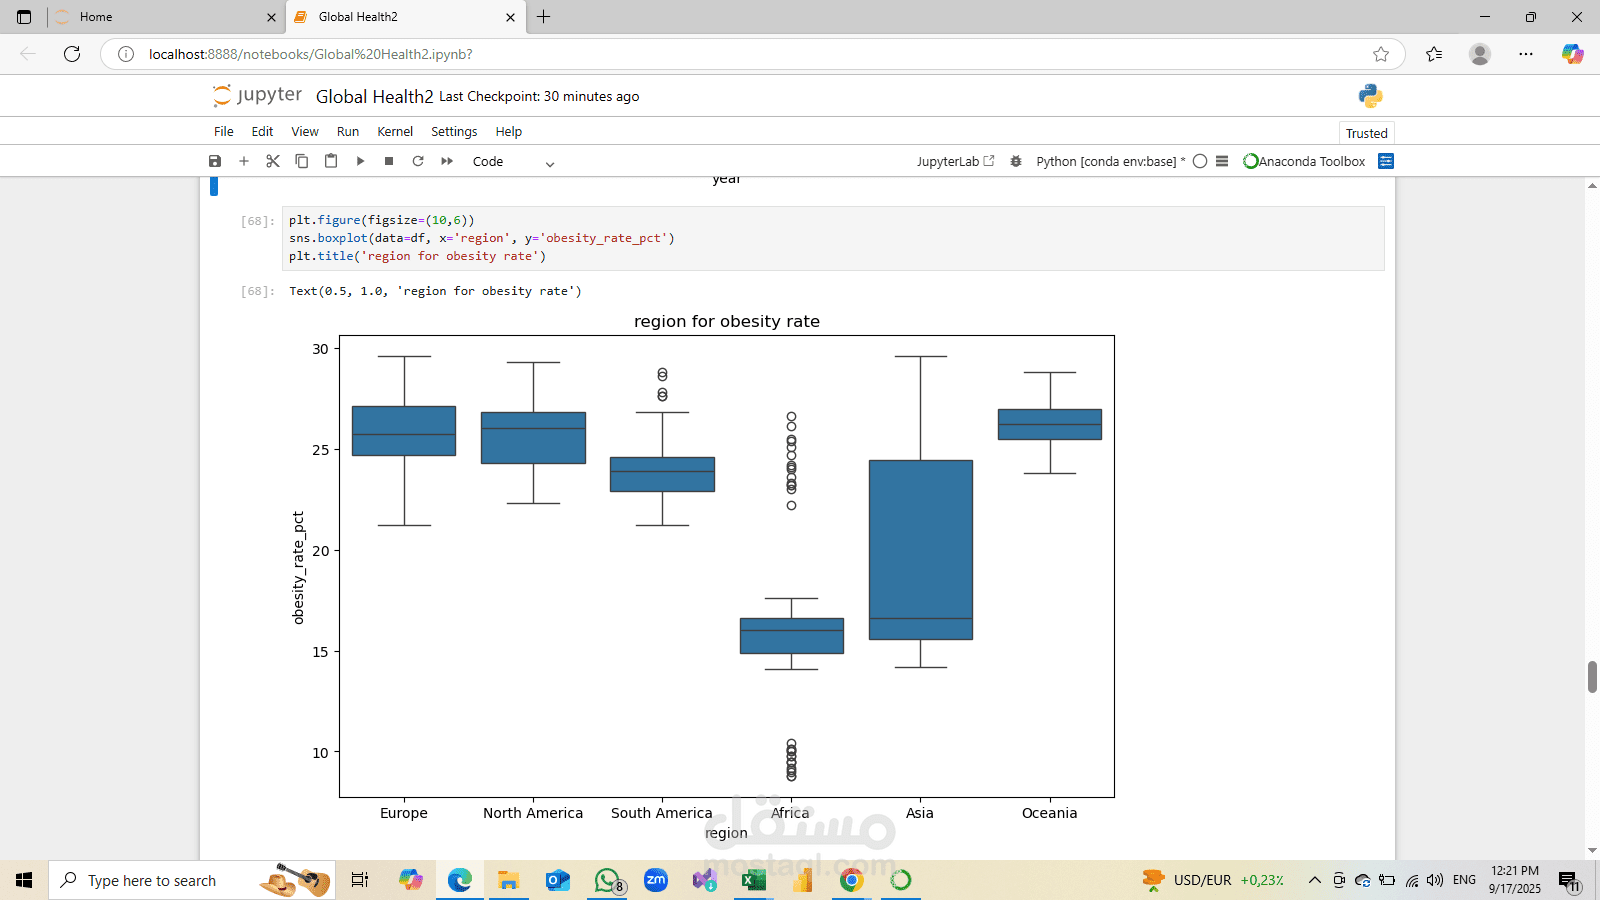Open the volume control in tray

1435,880
